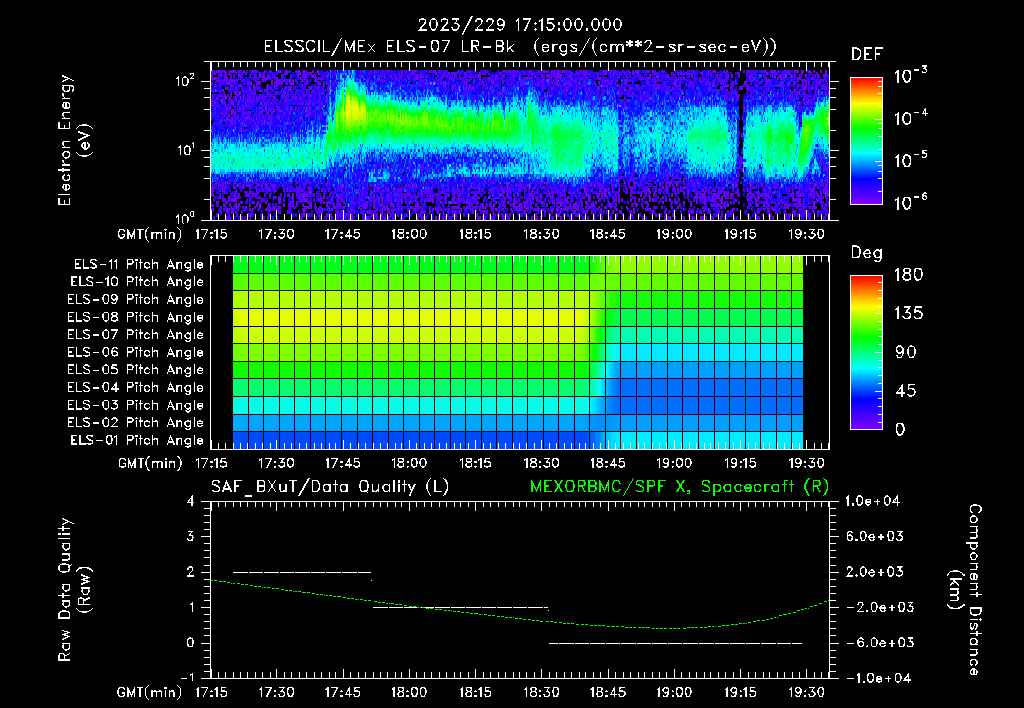Click 19:30 tick label under the data quality panel

[807, 692]
